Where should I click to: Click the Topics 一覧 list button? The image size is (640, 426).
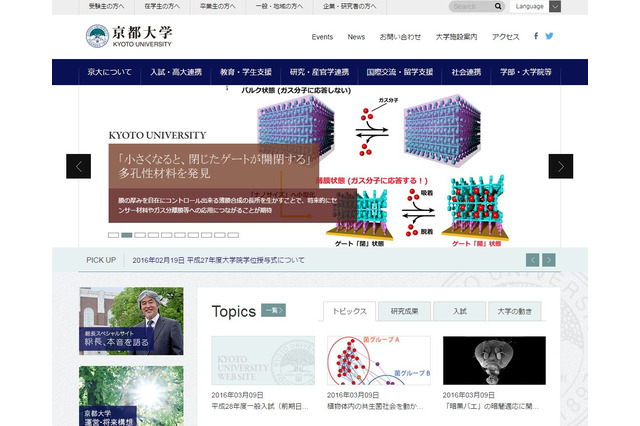273,311
